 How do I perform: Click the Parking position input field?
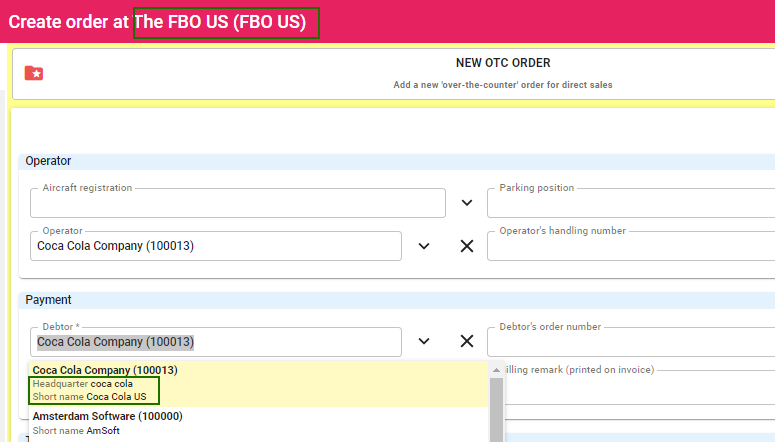(631, 203)
